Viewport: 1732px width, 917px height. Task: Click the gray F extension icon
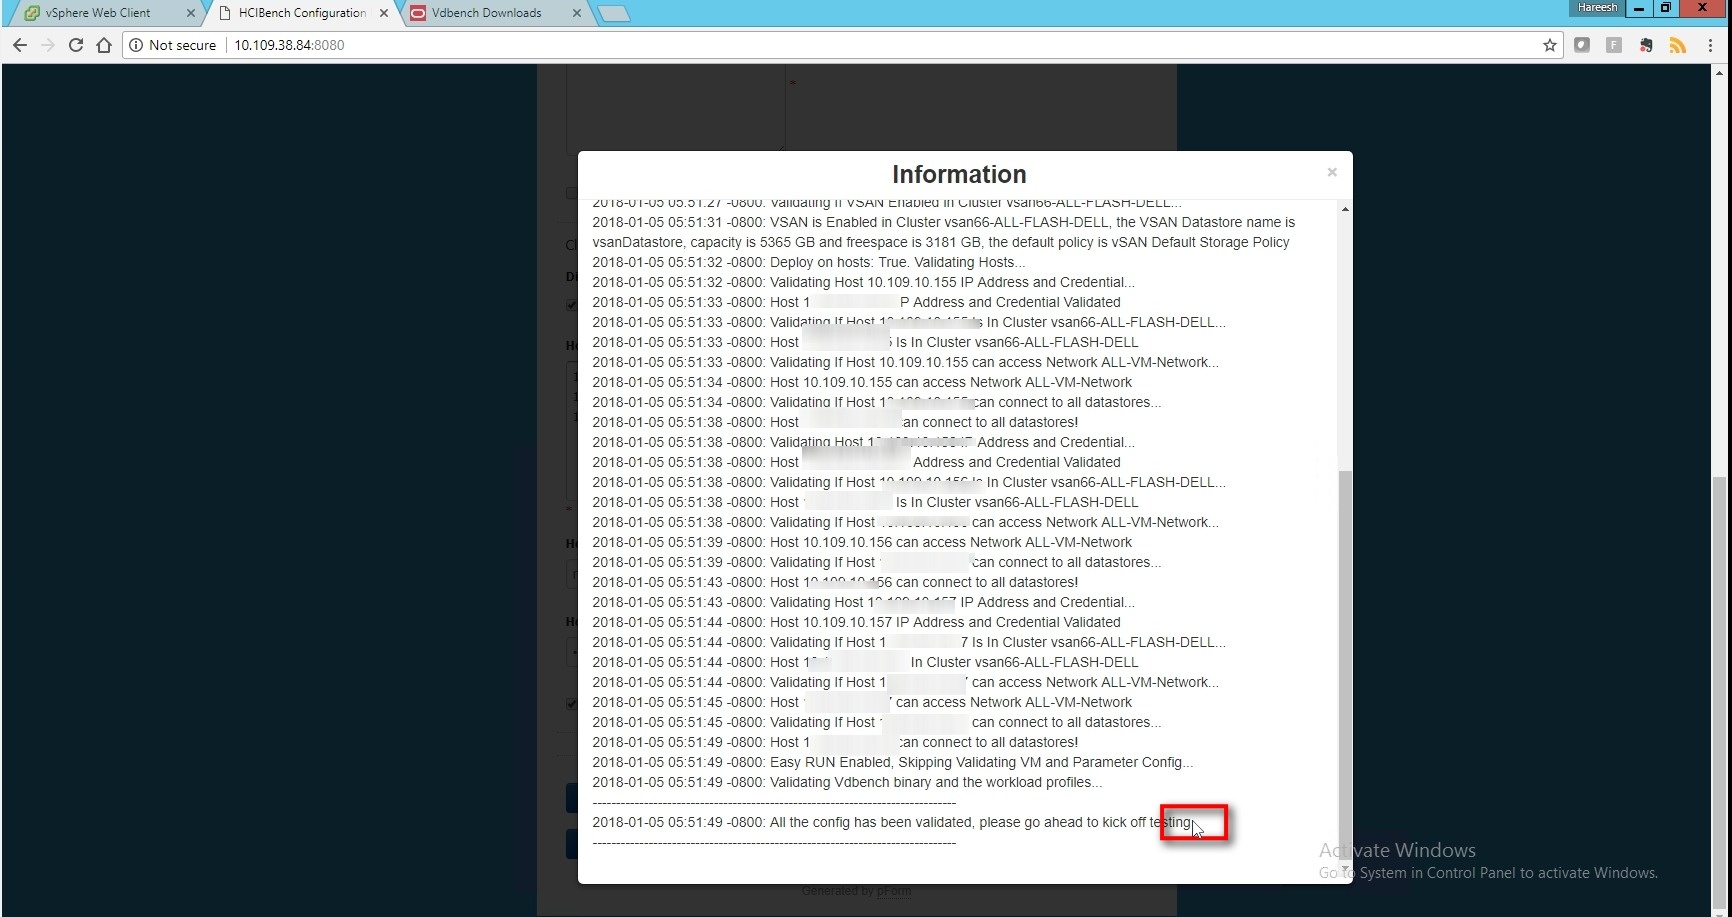pos(1613,45)
